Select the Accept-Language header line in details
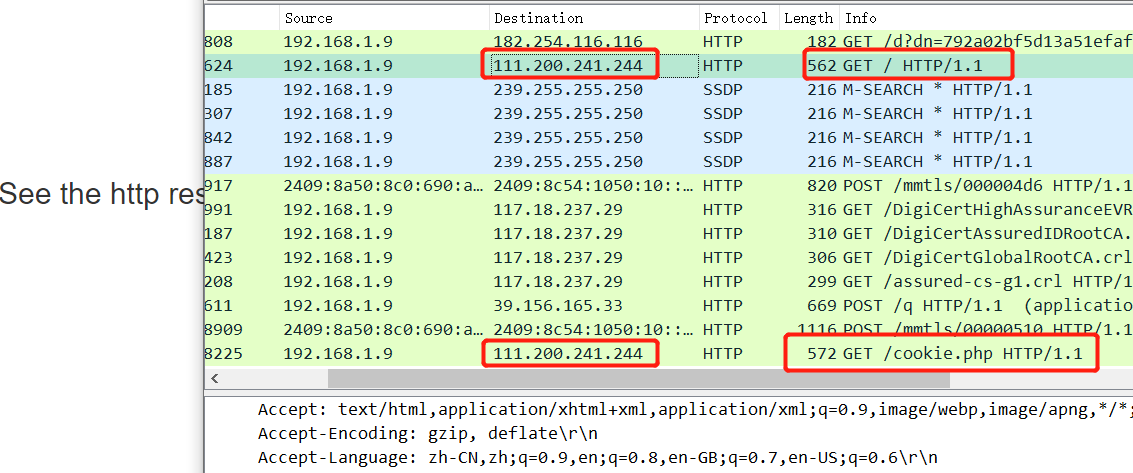Image resolution: width=1133 pixels, height=473 pixels. click(x=597, y=457)
